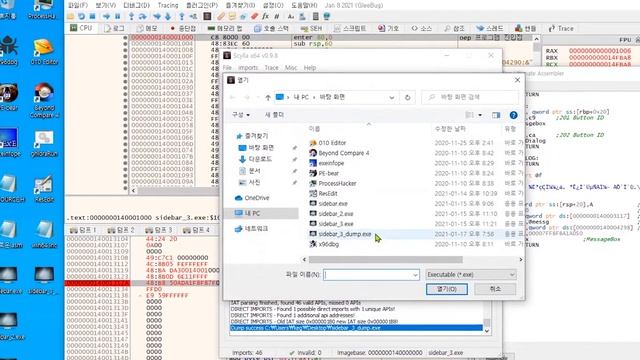Sort by the 수정한 날짜 column header
Viewport: 640px width, 360px height.
pos(450,129)
